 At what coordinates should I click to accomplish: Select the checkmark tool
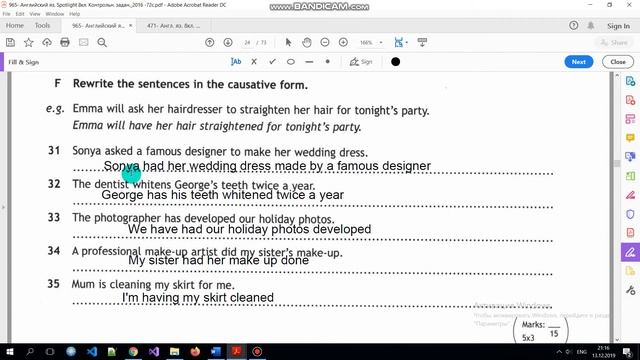(272, 62)
